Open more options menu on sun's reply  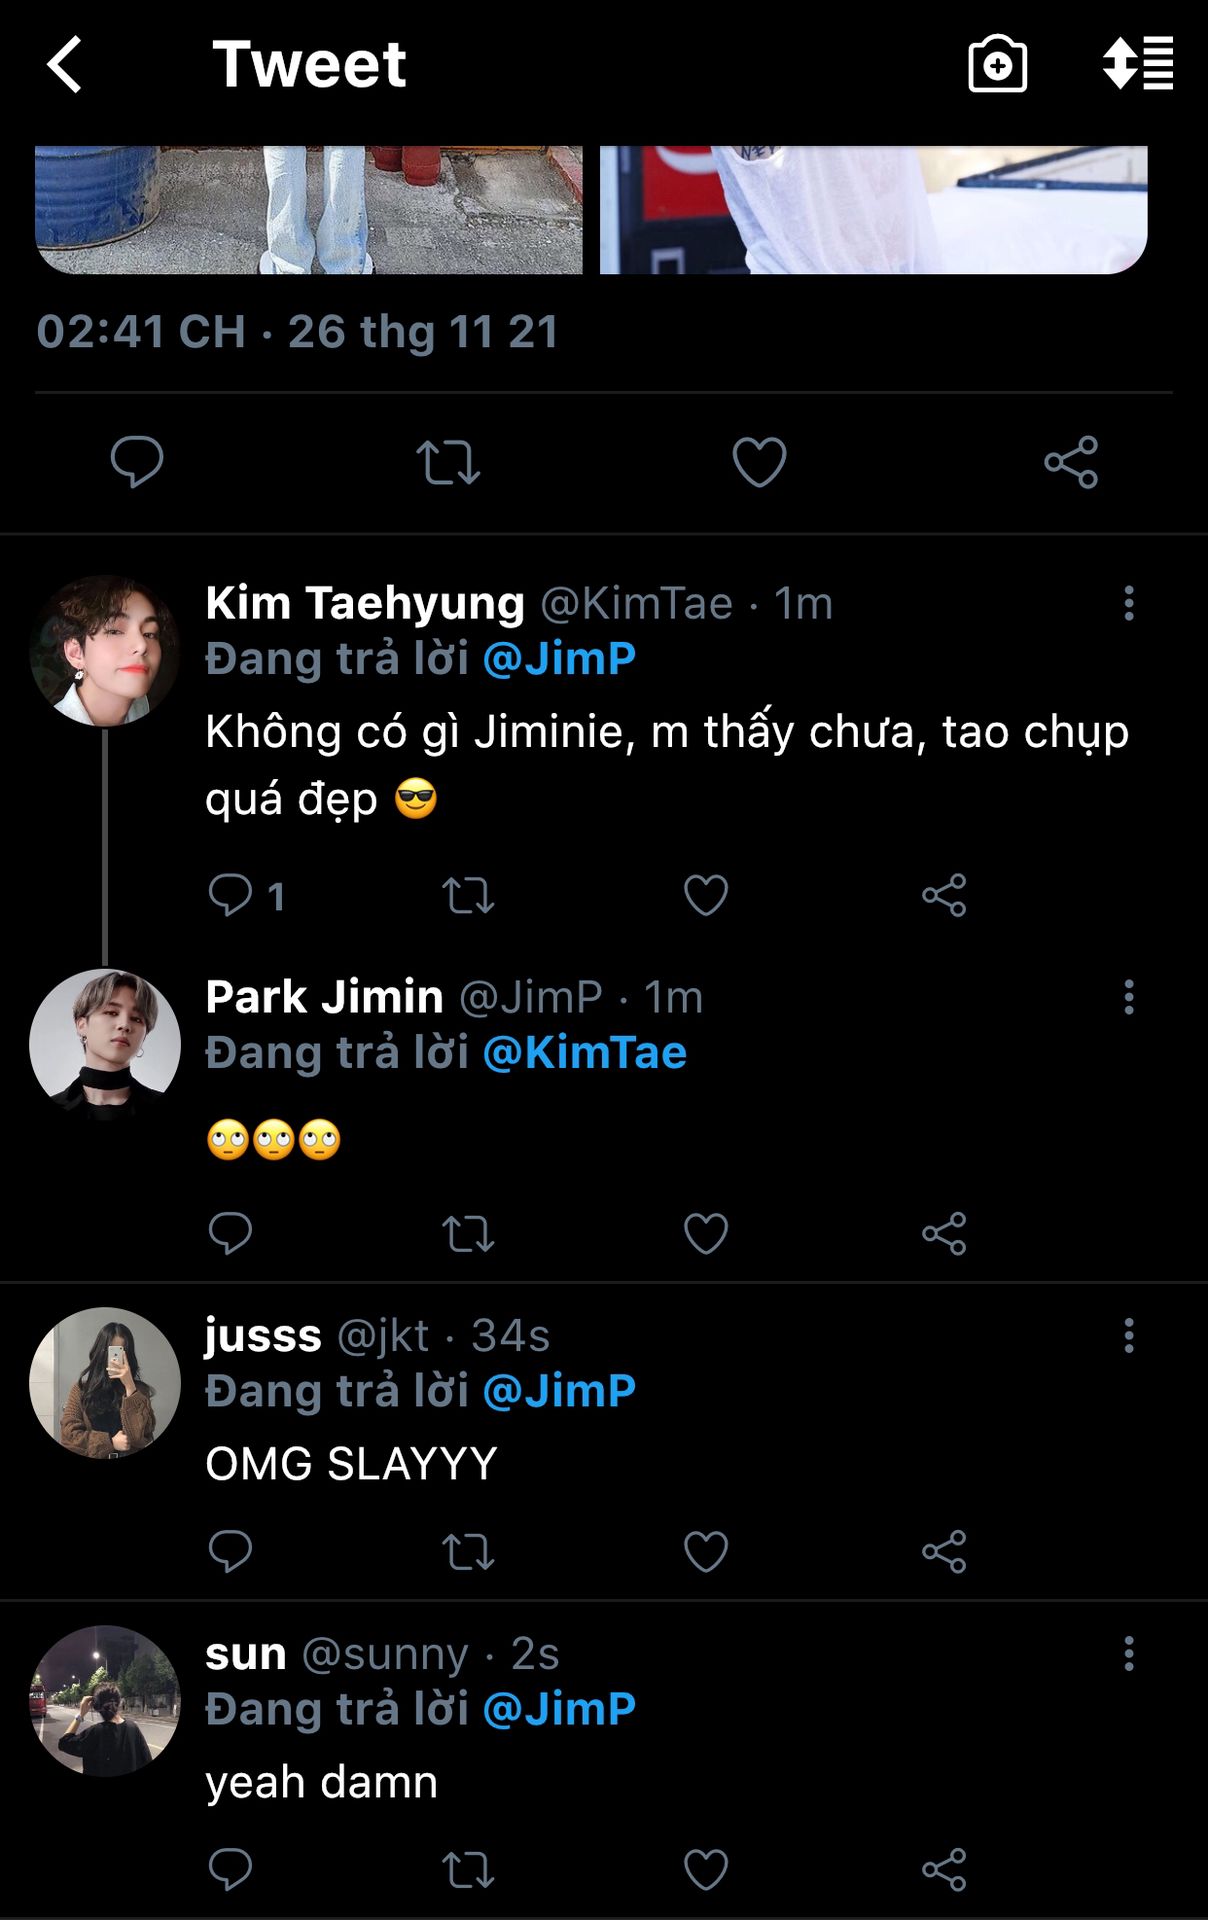tap(1129, 1654)
